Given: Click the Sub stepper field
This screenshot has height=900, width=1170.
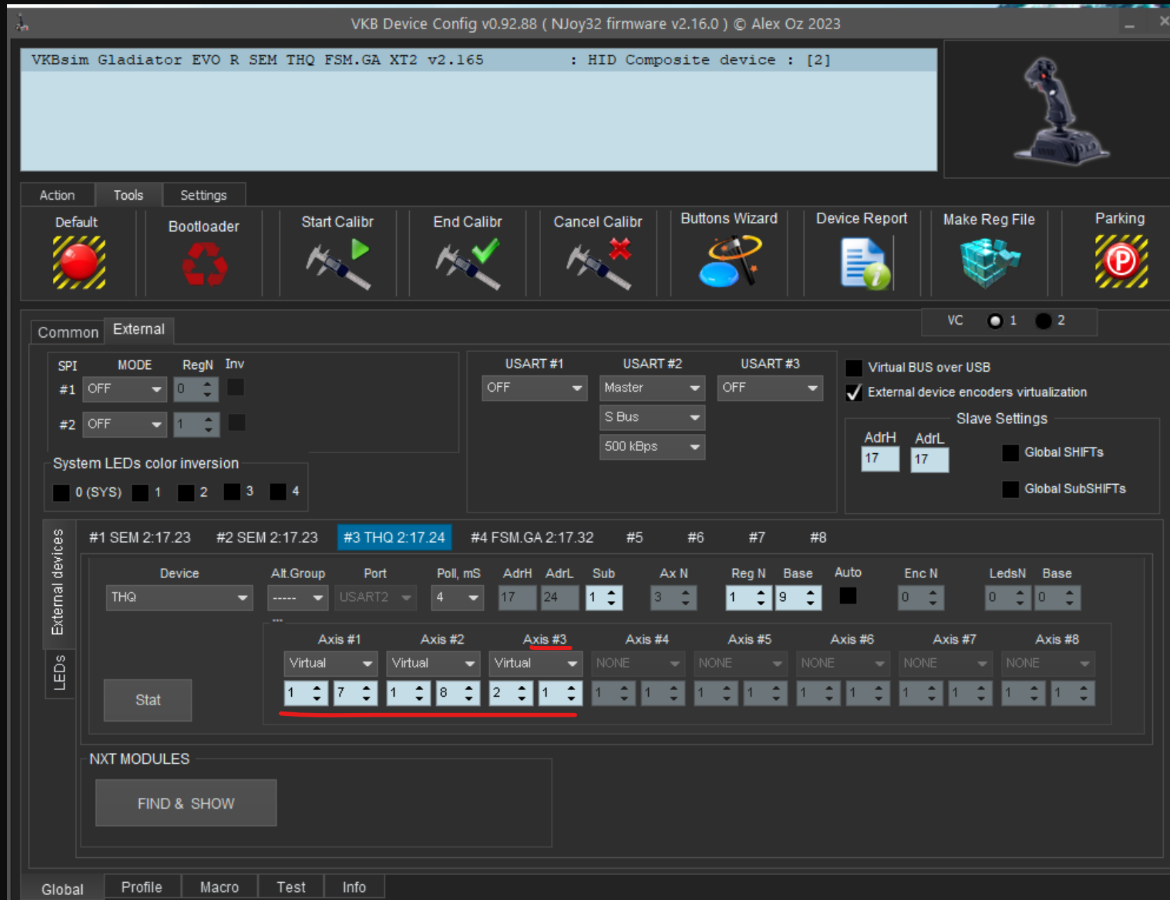Looking at the screenshot, I should [604, 597].
